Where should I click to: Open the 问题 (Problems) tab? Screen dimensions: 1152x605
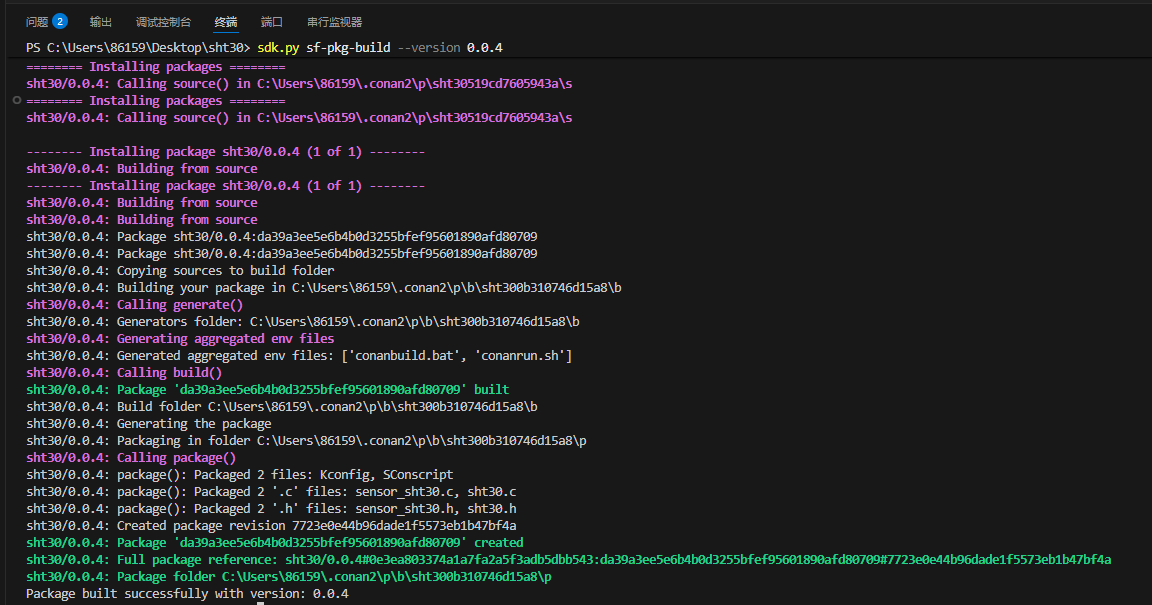37,21
